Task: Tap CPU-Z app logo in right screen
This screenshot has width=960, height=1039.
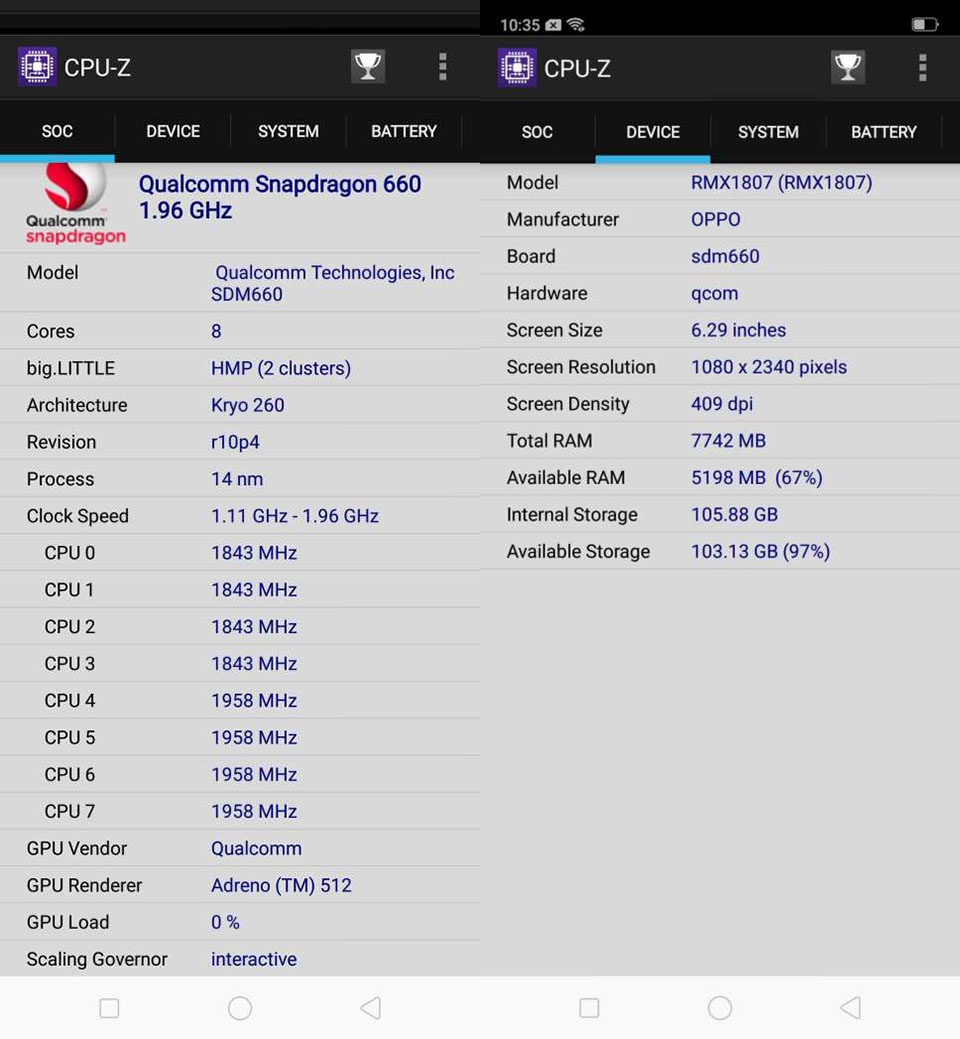Action: click(517, 68)
